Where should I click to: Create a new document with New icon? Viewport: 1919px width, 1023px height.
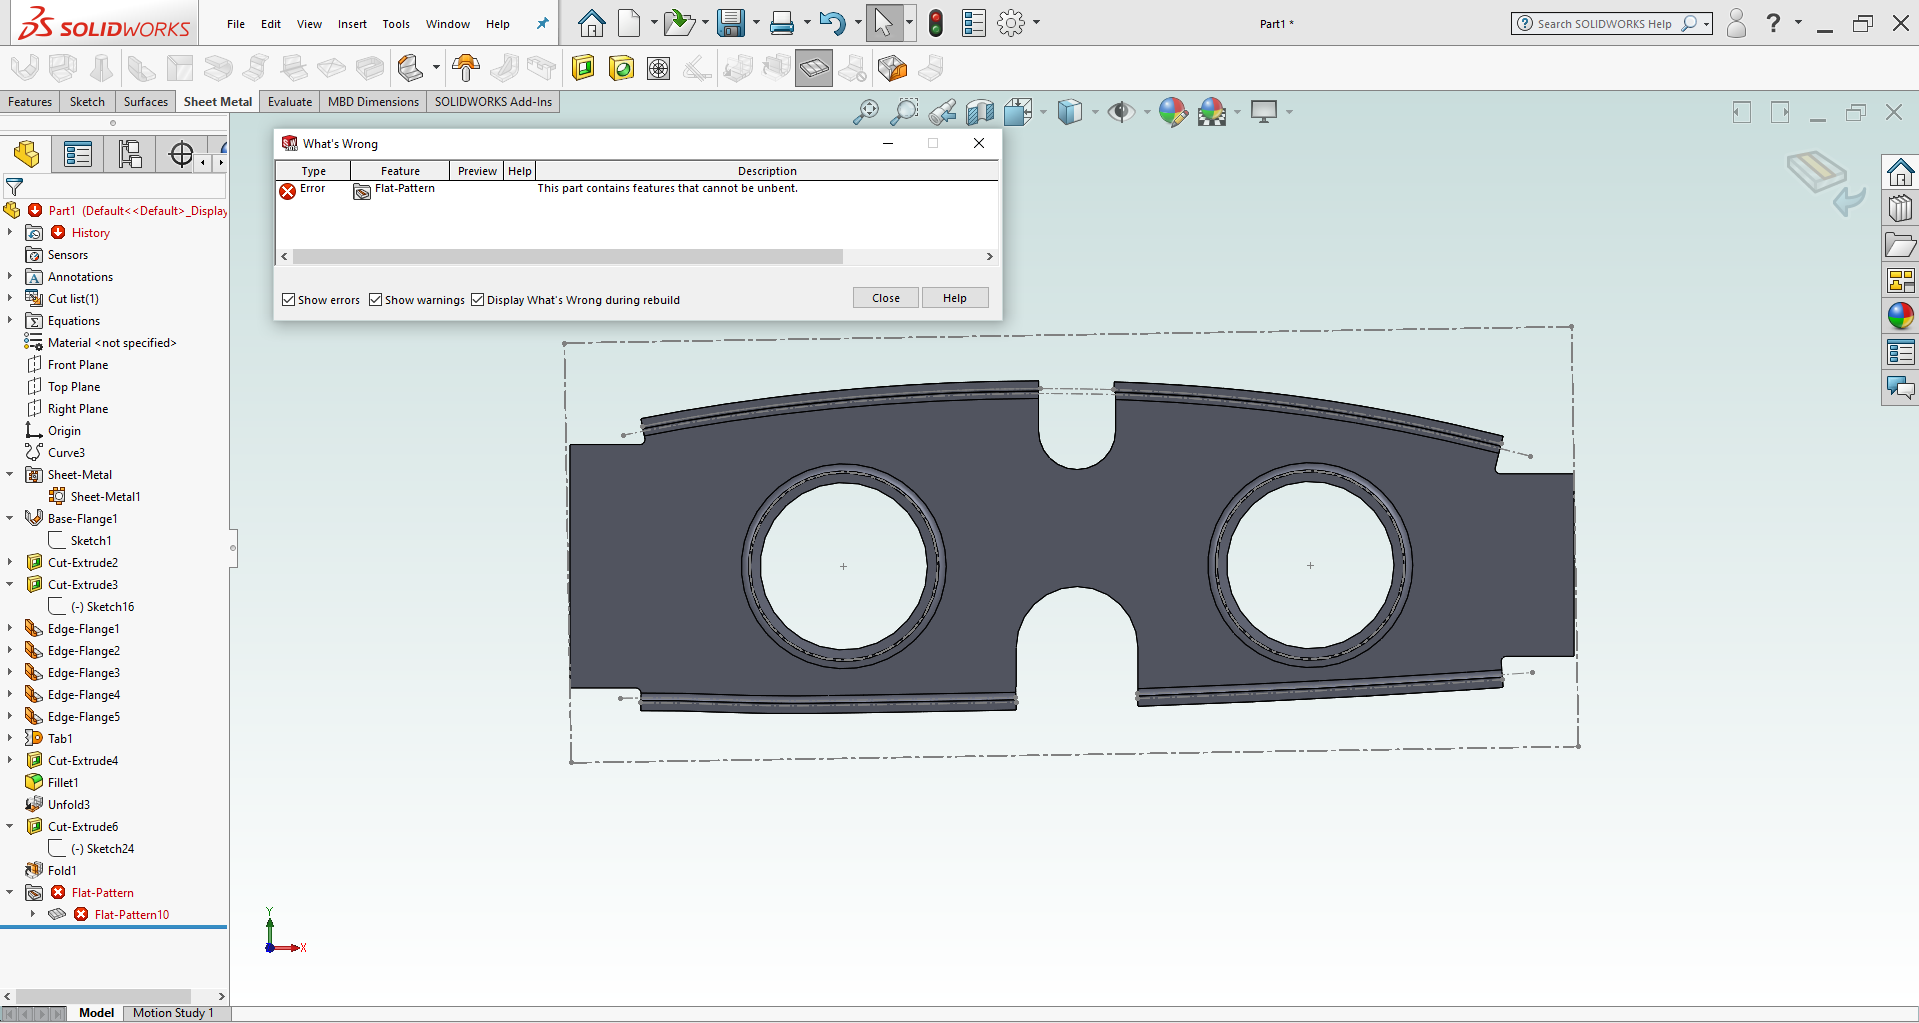pyautogui.click(x=629, y=23)
